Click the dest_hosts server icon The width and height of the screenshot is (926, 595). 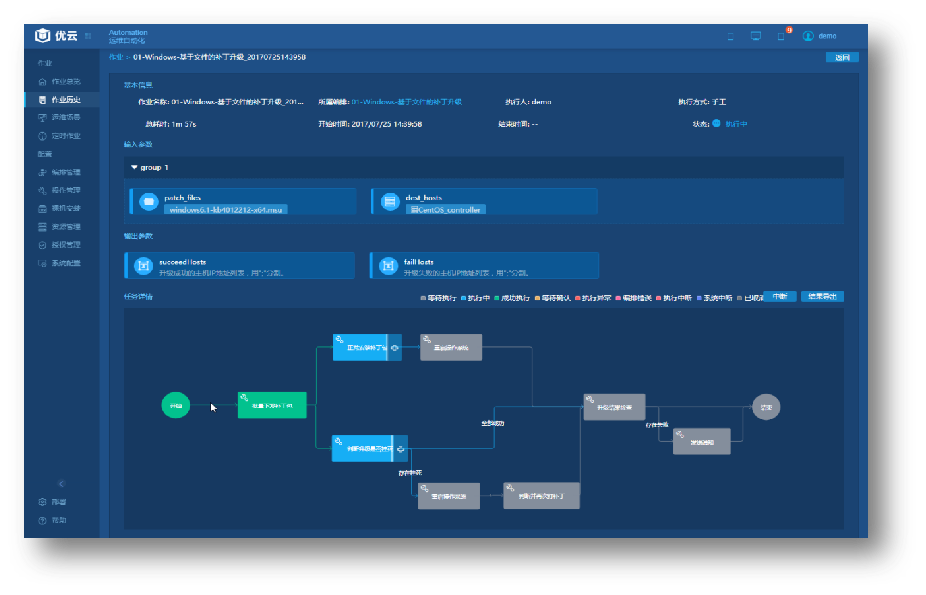click(388, 202)
